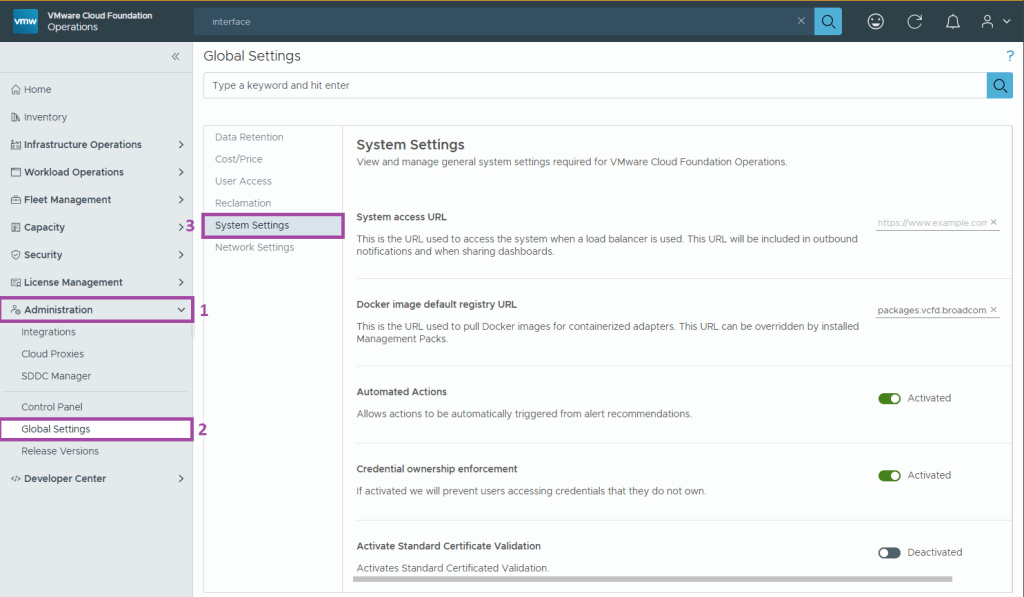Click the Global Settings help question mark
This screenshot has width=1024, height=597.
[x=1010, y=56]
